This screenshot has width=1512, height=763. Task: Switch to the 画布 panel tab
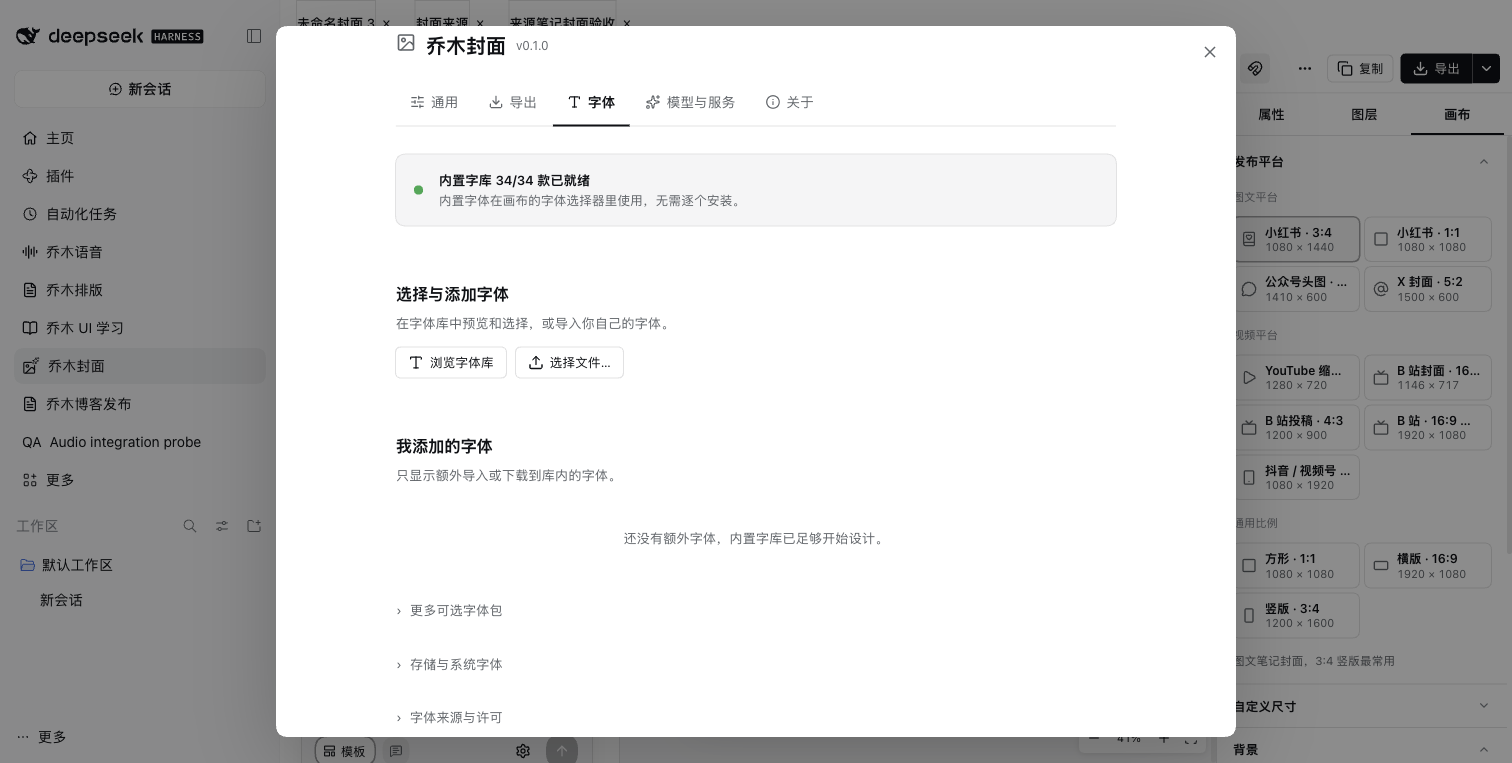click(x=1457, y=114)
